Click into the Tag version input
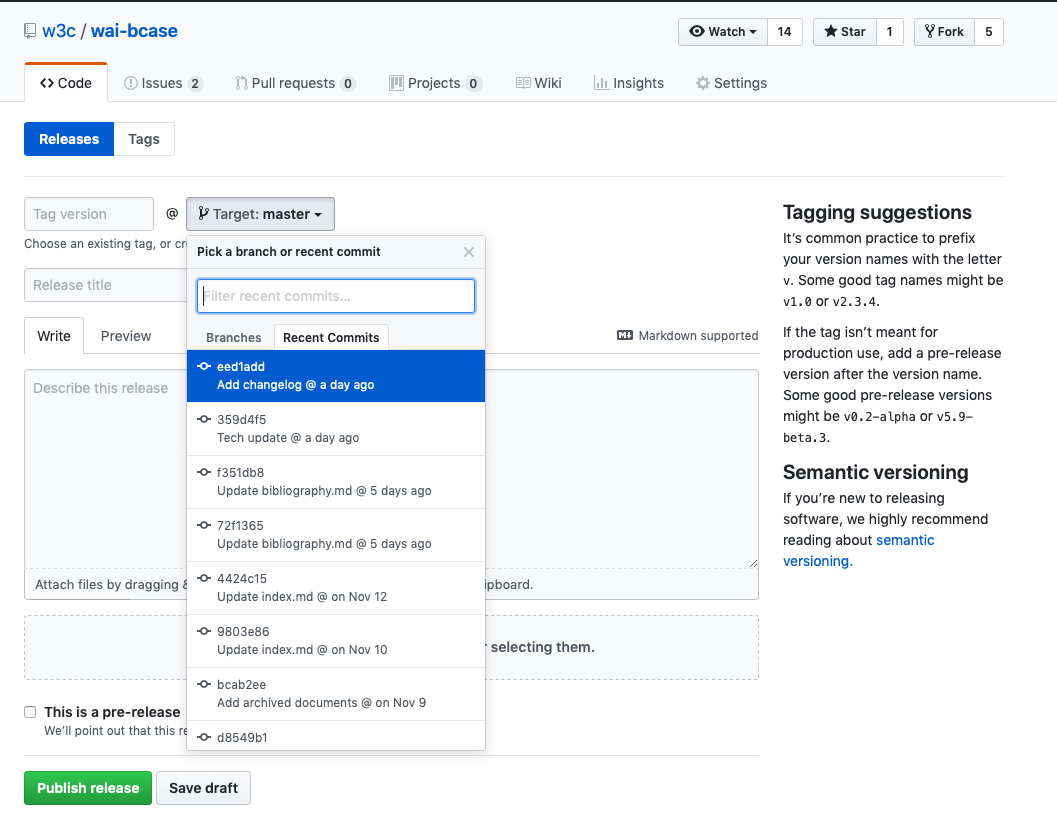The image size is (1057, 826). tap(89, 214)
